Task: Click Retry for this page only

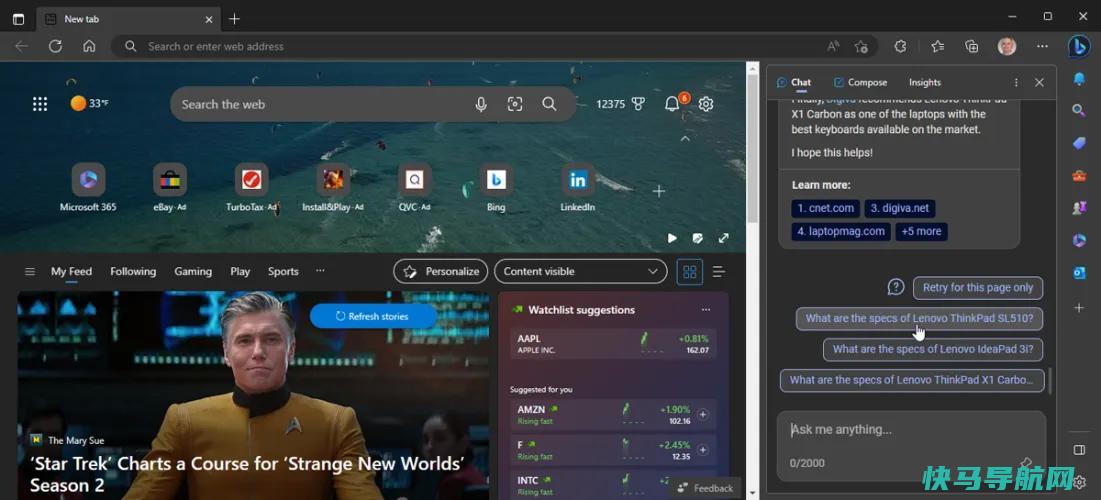Action: click(977, 287)
